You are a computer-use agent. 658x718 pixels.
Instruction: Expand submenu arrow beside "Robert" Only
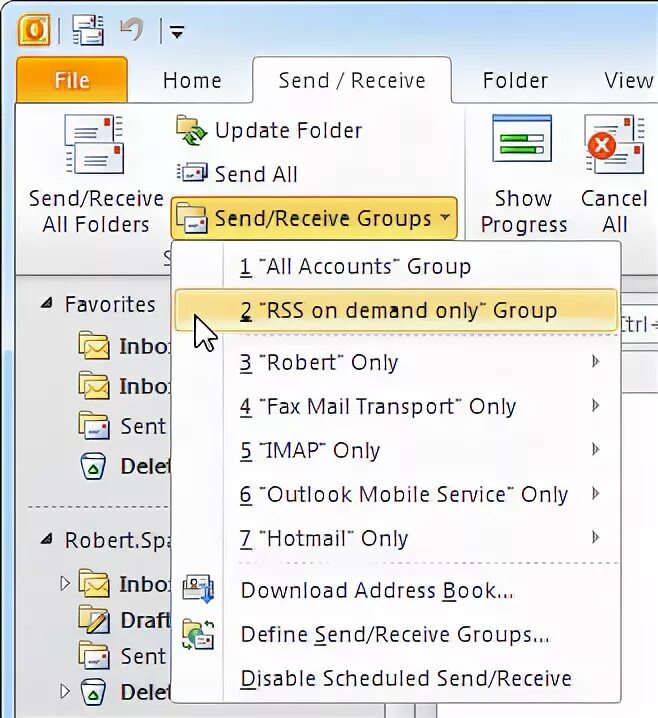tap(595, 362)
